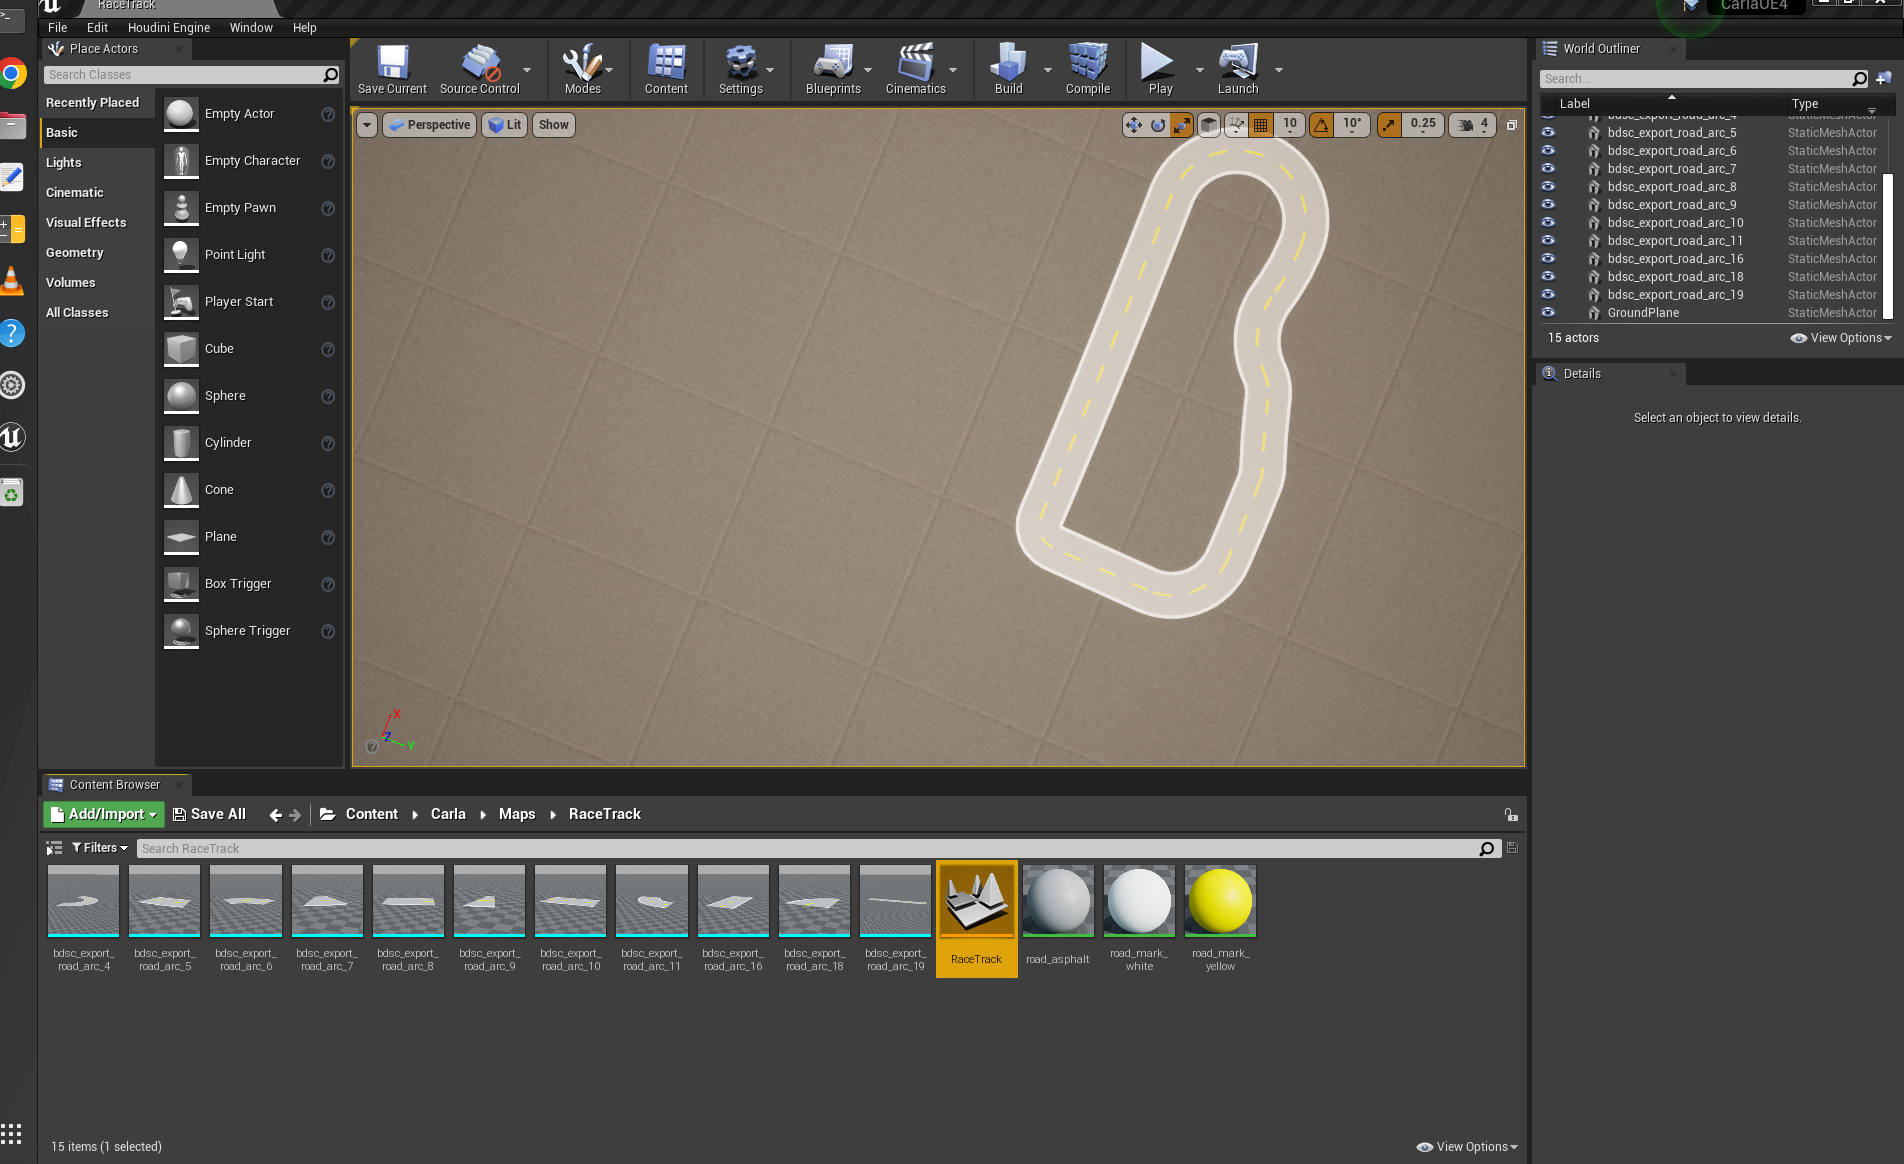Select the rotate transform gizmo

tap(1157, 125)
